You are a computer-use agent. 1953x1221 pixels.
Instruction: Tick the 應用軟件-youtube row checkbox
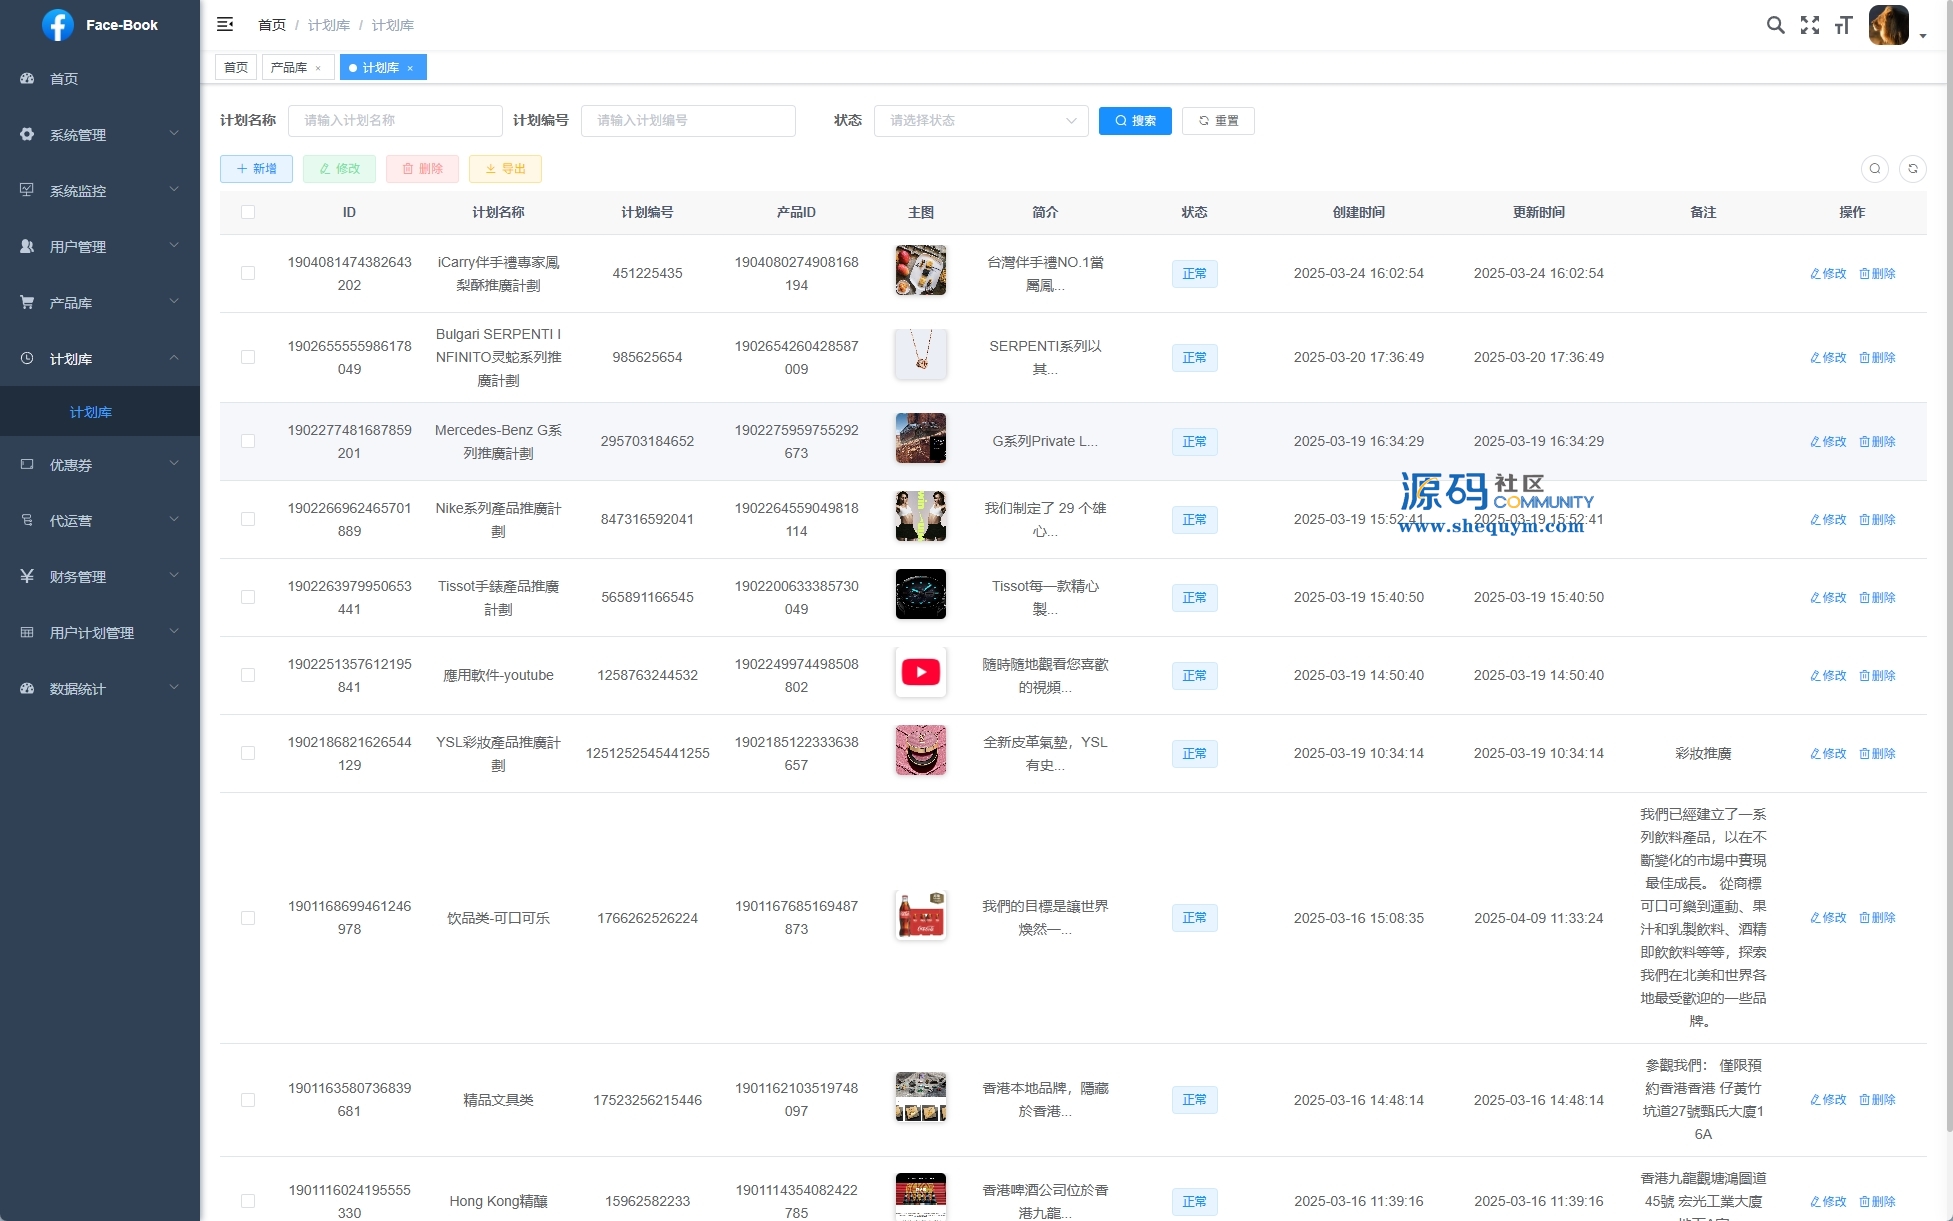pos(248,675)
